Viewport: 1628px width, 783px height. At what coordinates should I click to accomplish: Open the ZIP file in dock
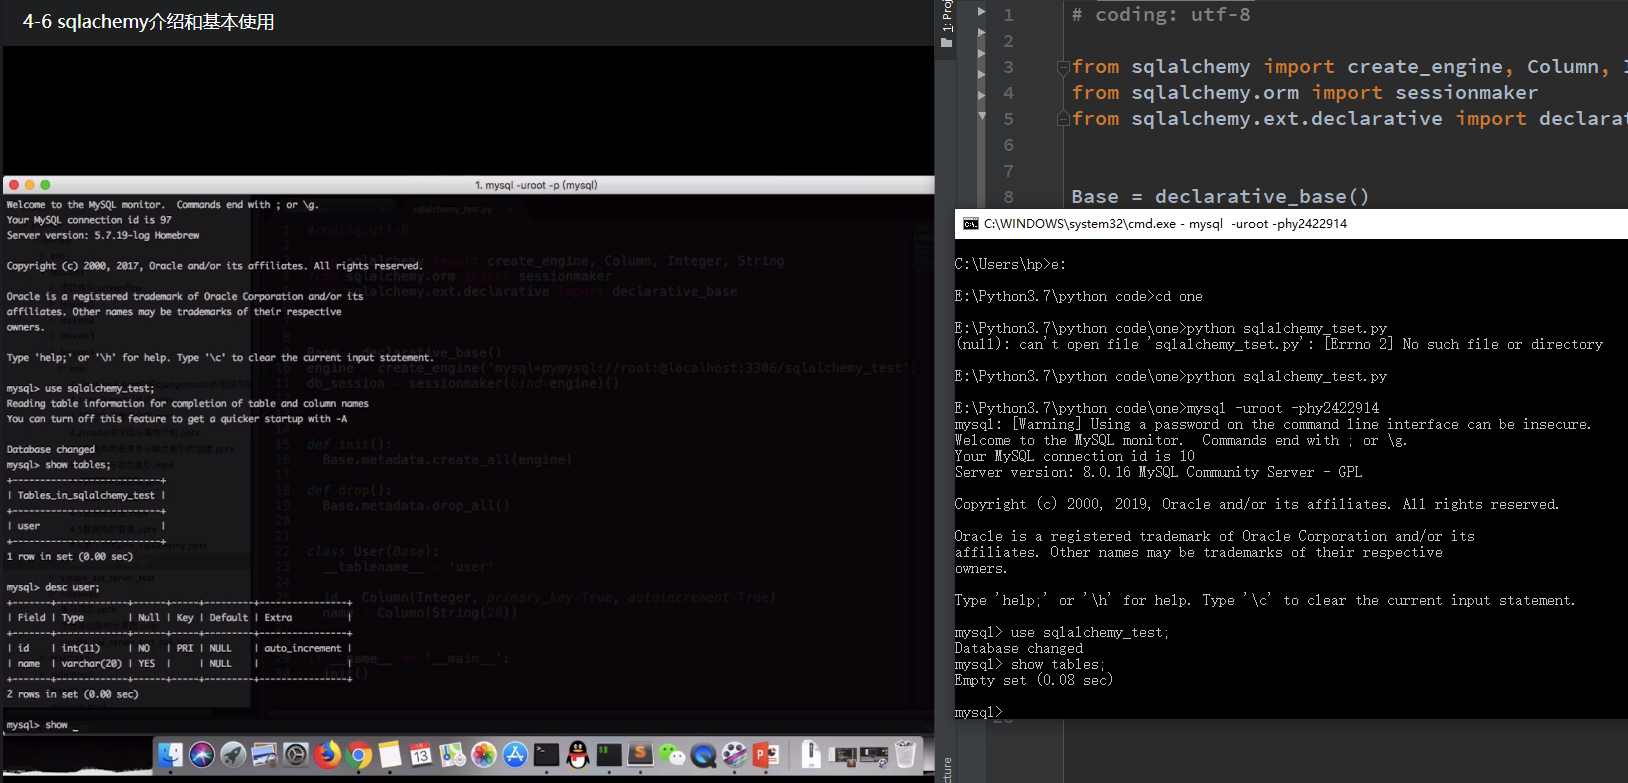pyautogui.click(x=811, y=754)
